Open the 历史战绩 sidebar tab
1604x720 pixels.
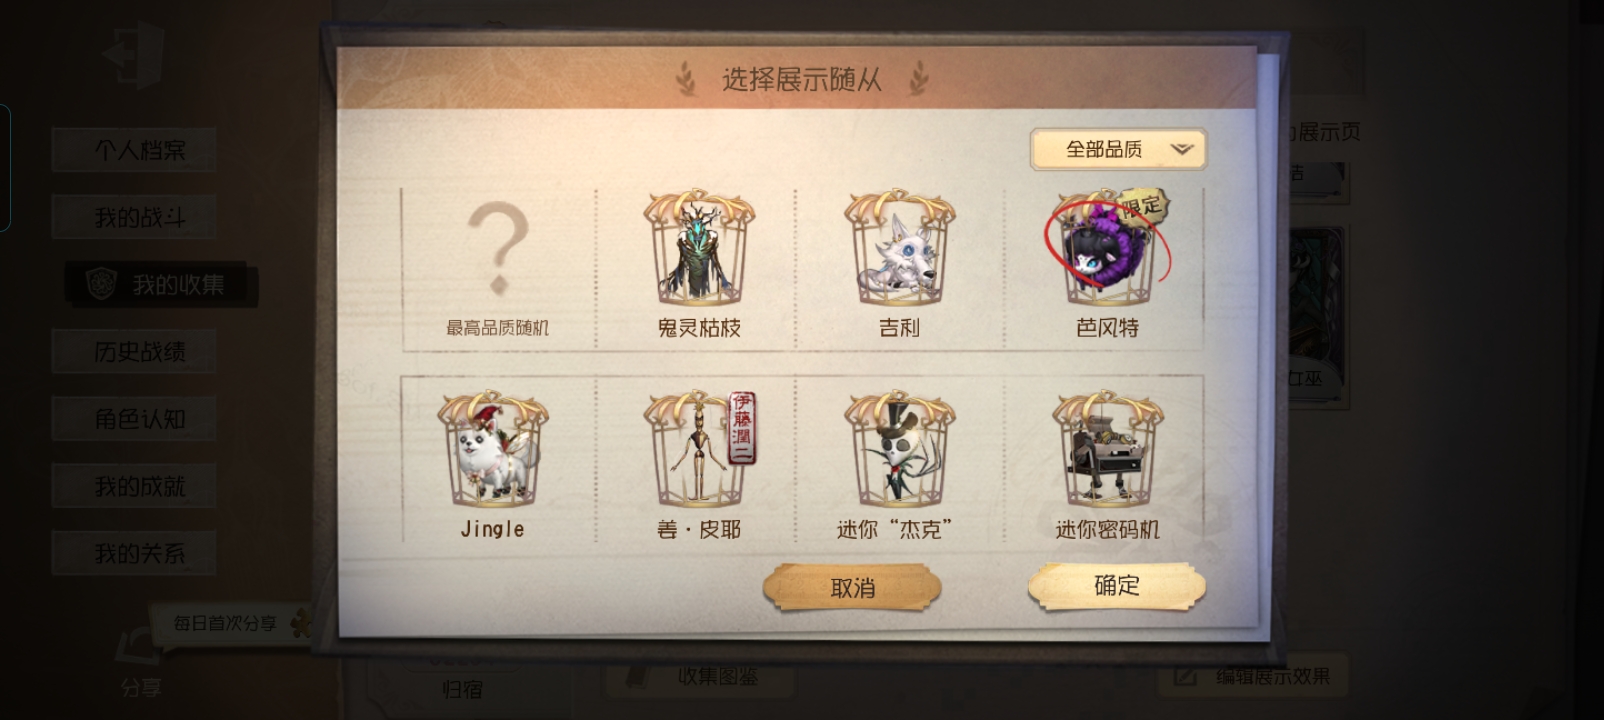click(x=139, y=352)
